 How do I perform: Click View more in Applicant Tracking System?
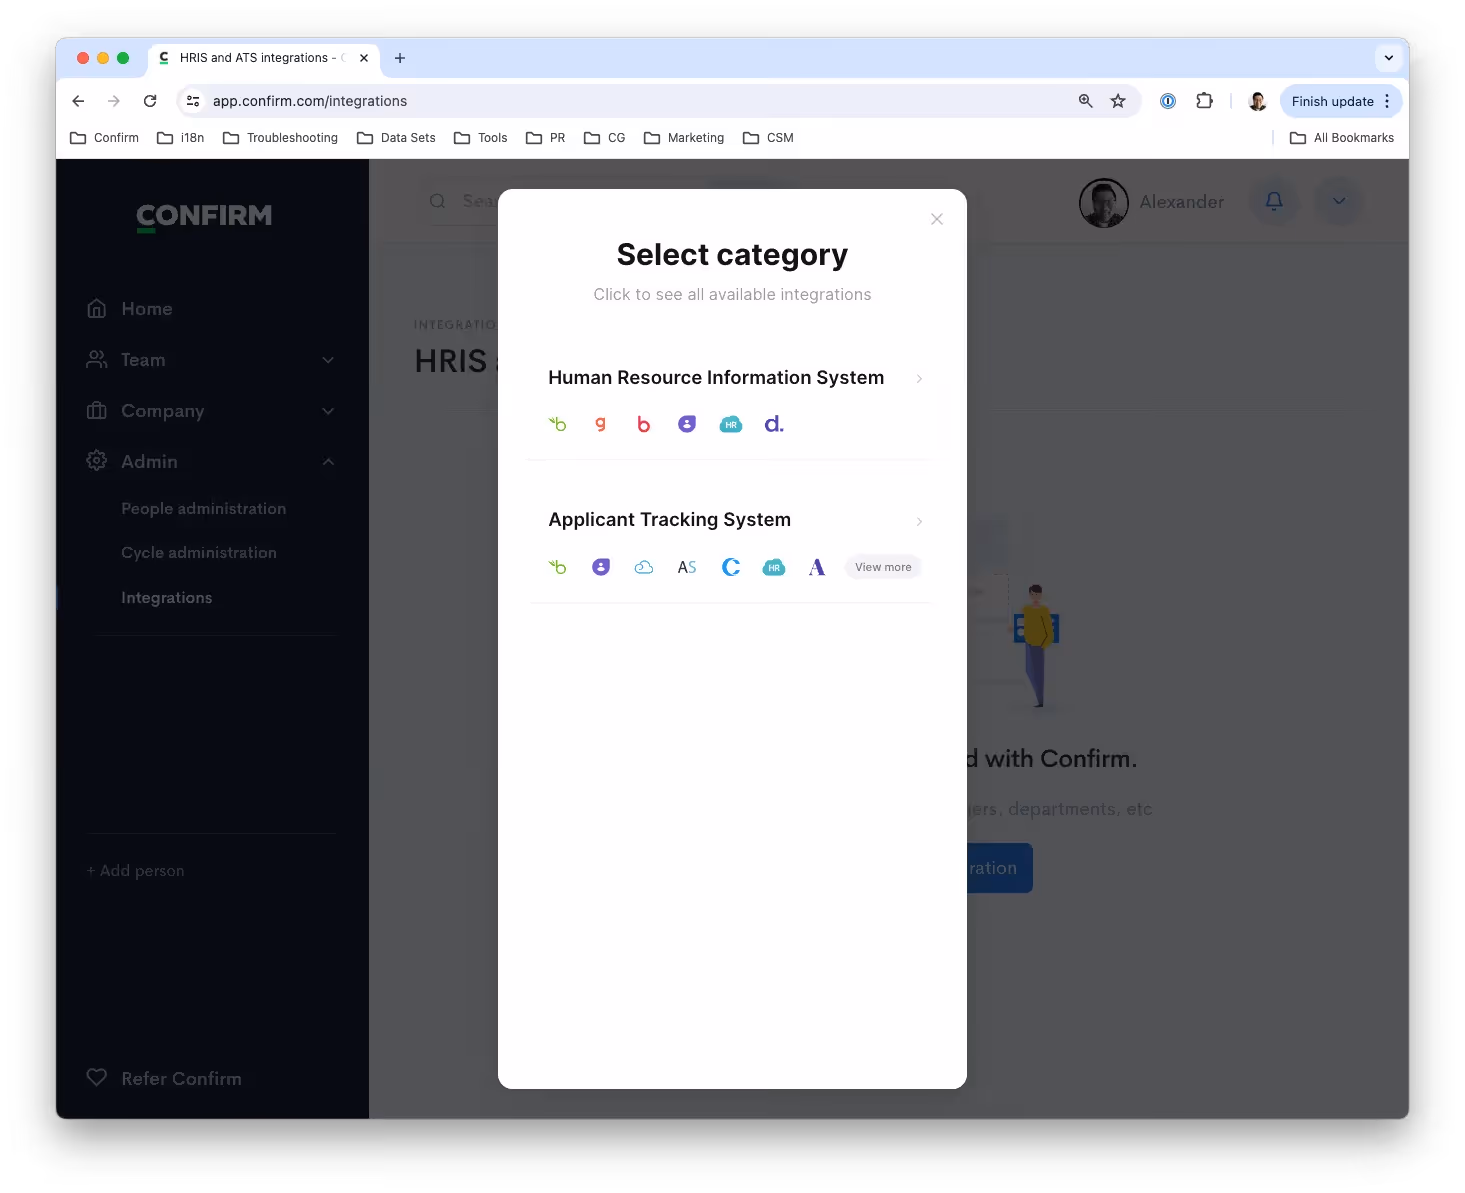[x=883, y=567]
